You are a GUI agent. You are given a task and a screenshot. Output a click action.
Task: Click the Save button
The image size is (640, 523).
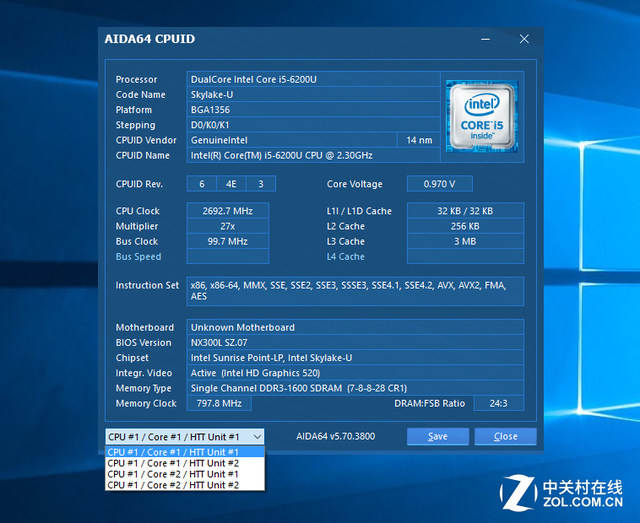tap(438, 436)
